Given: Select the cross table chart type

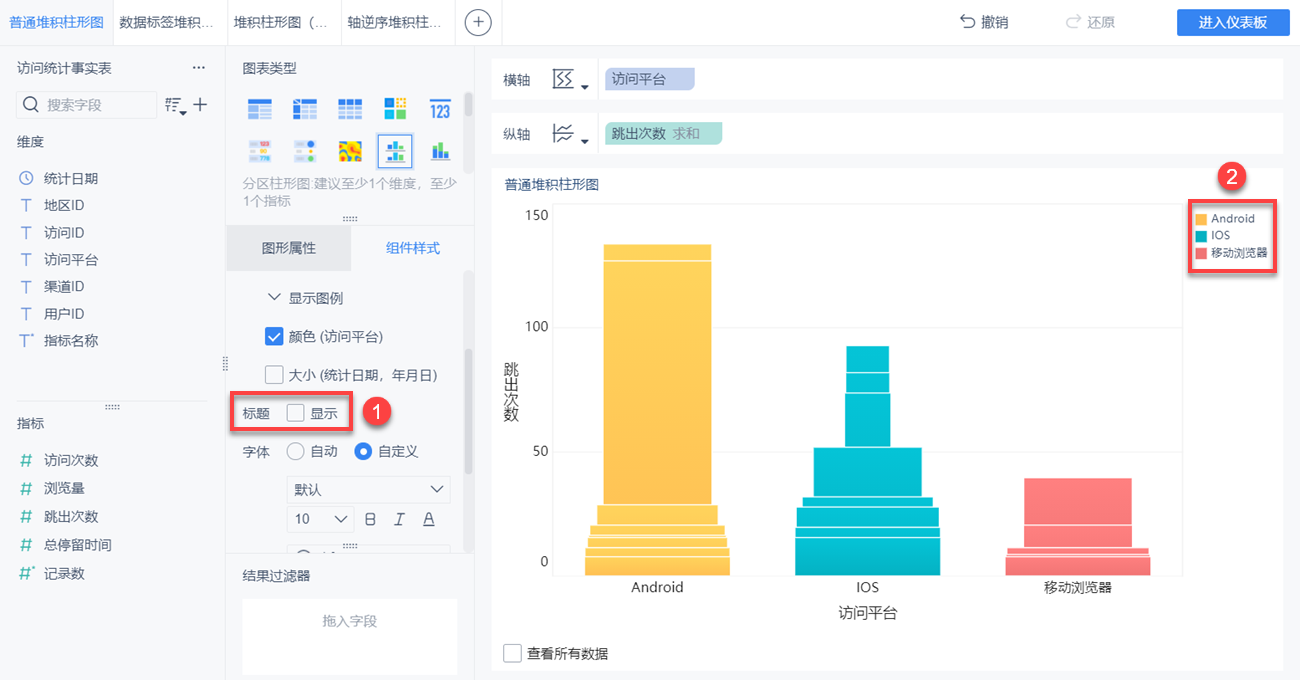Looking at the screenshot, I should pyautogui.click(x=305, y=110).
